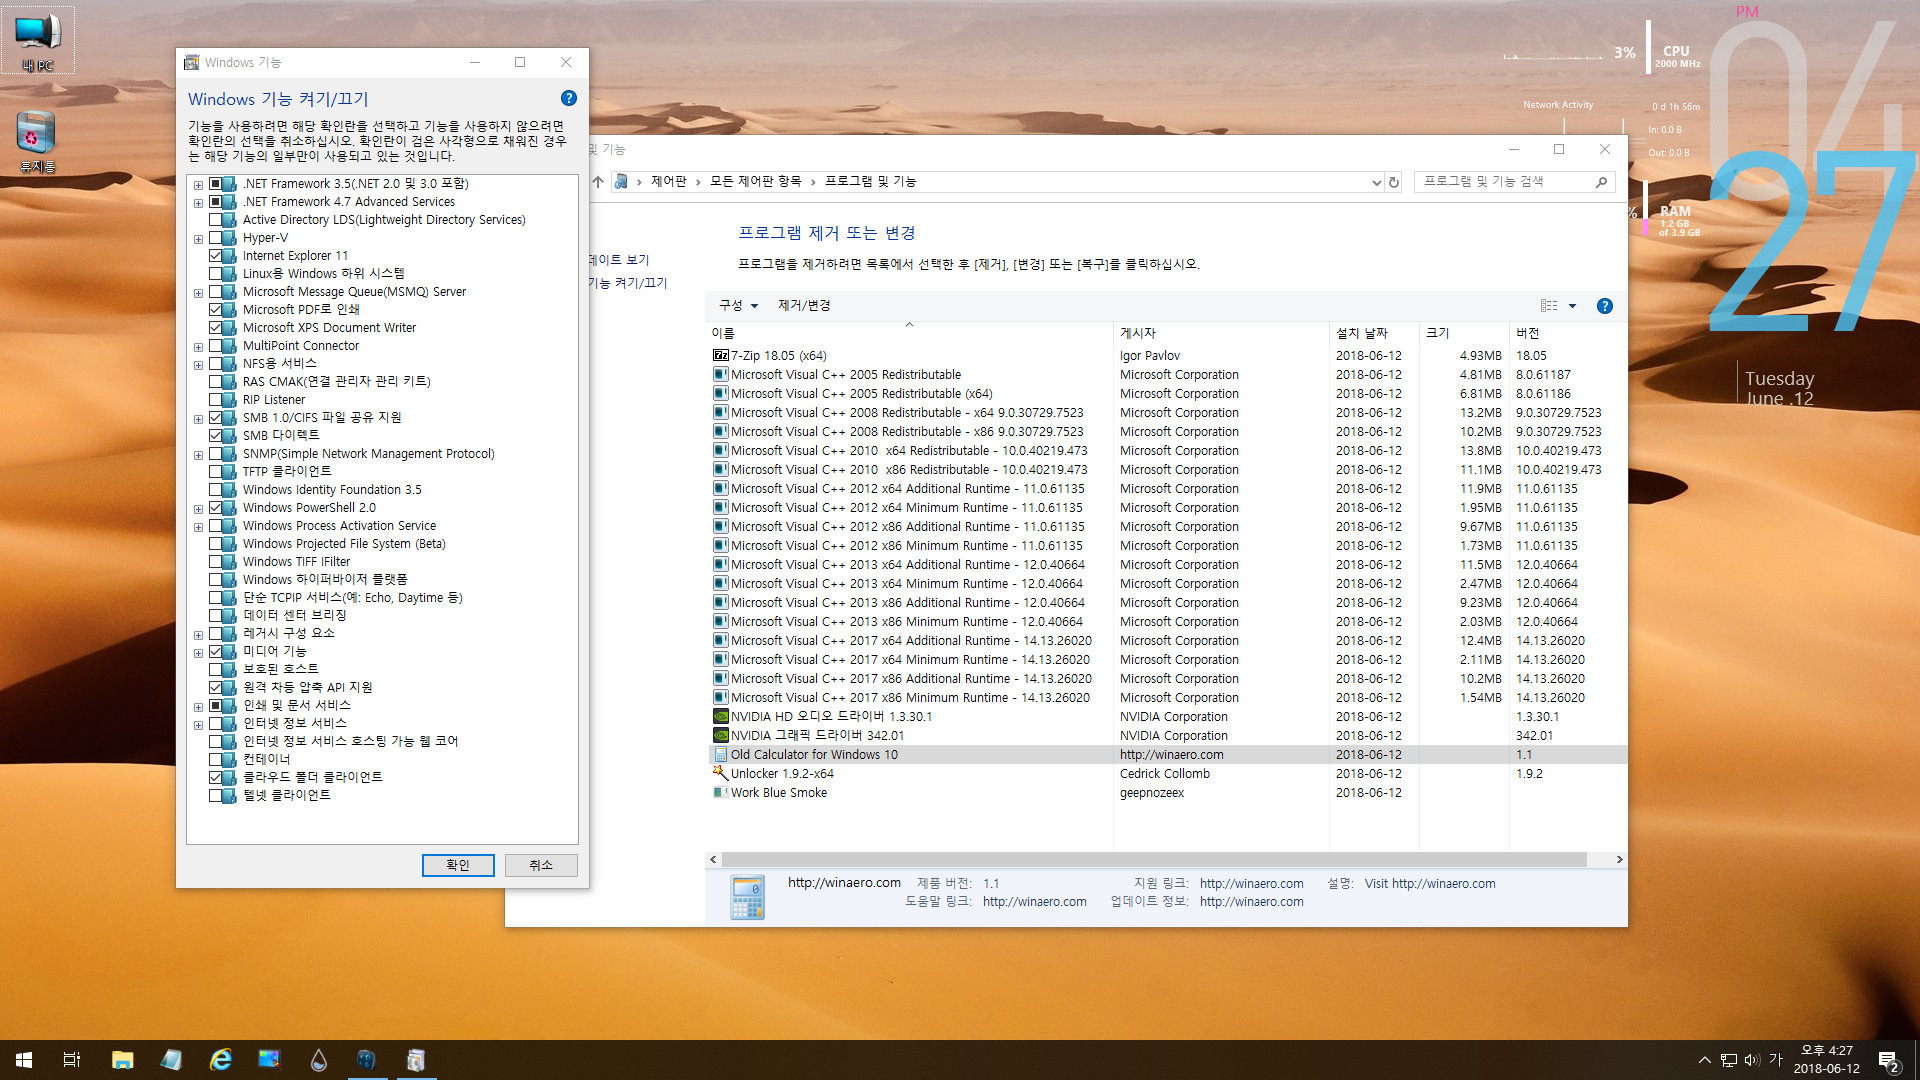Click the view options icon in Programs toolbar
1920x1080 pixels.
point(1549,306)
